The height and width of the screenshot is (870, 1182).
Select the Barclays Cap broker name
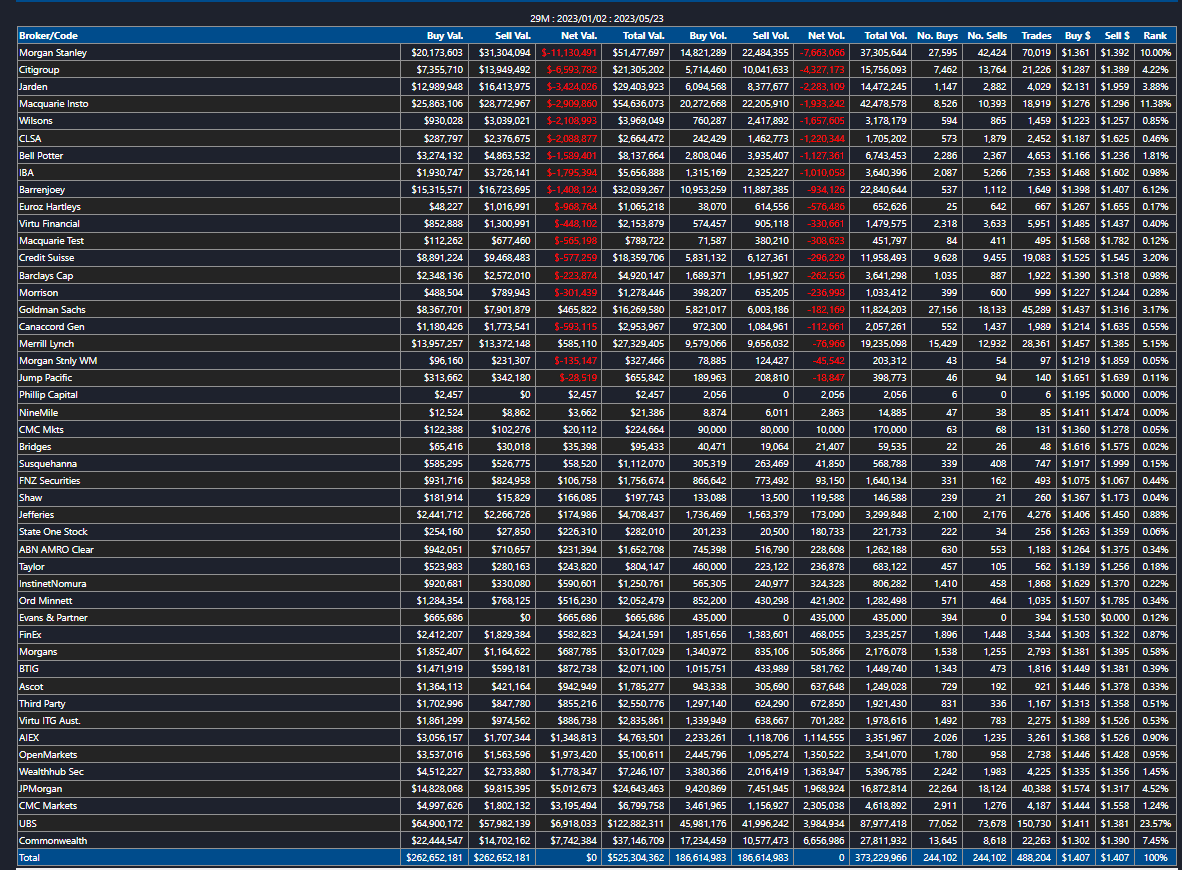click(46, 276)
